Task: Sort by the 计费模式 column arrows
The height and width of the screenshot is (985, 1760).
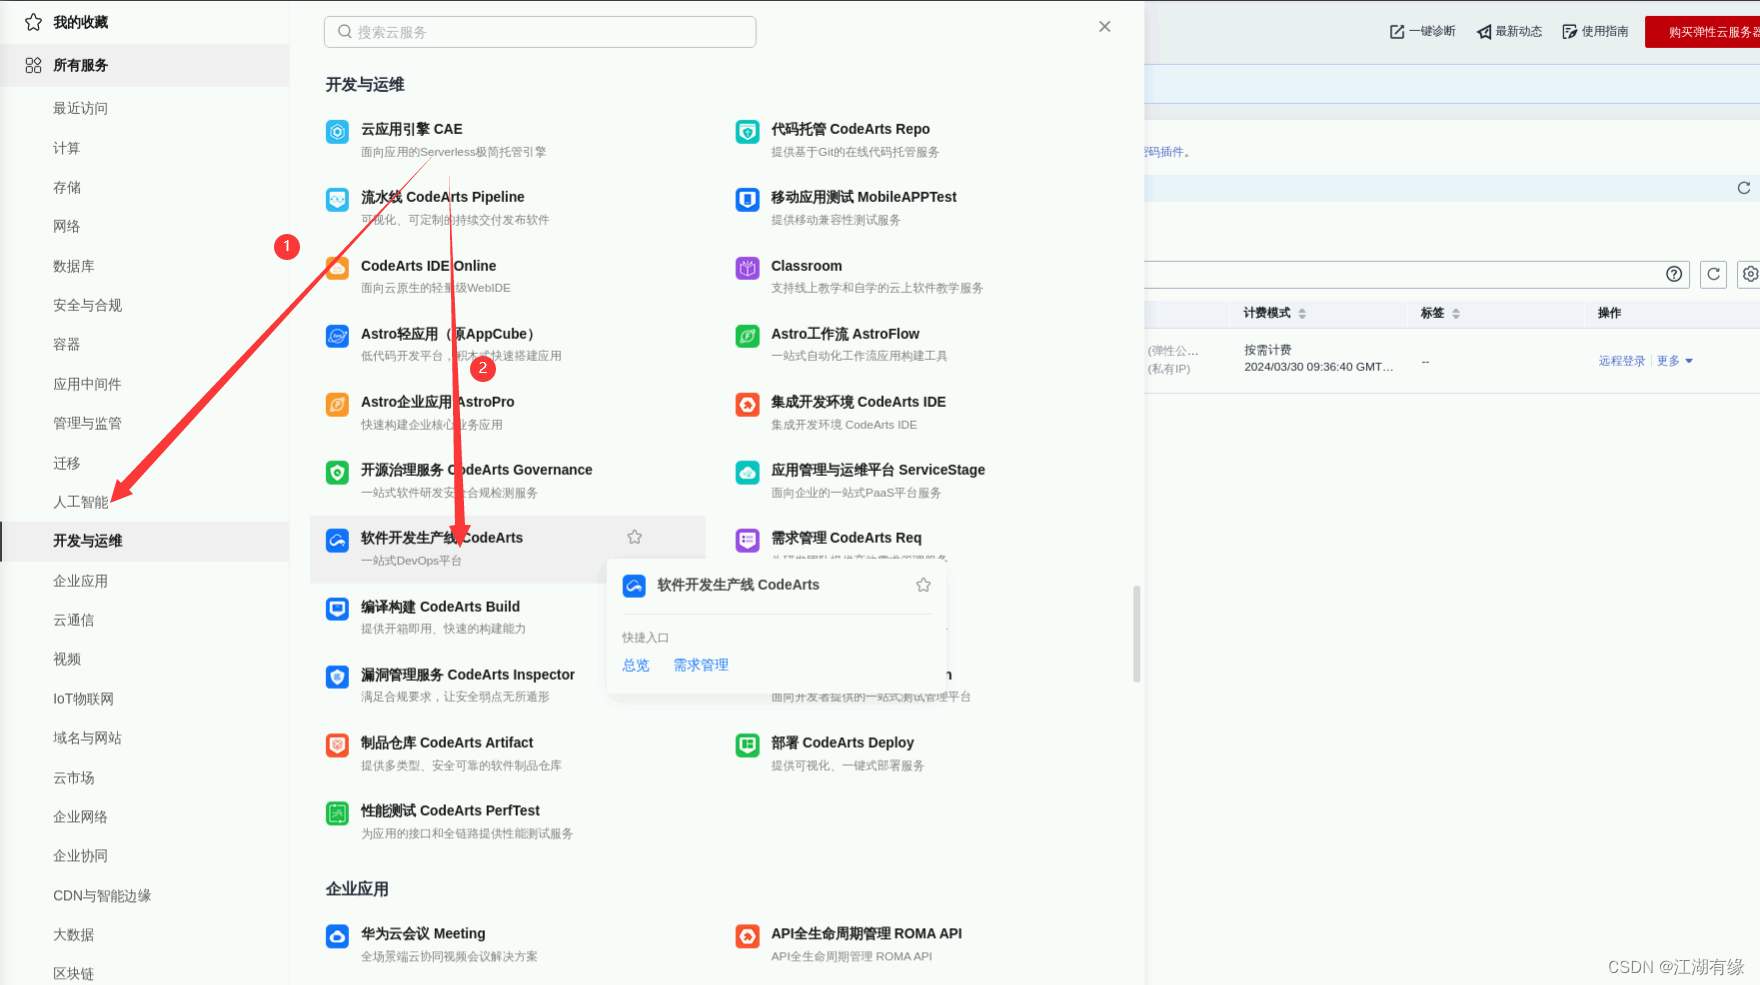Action: (x=1302, y=314)
